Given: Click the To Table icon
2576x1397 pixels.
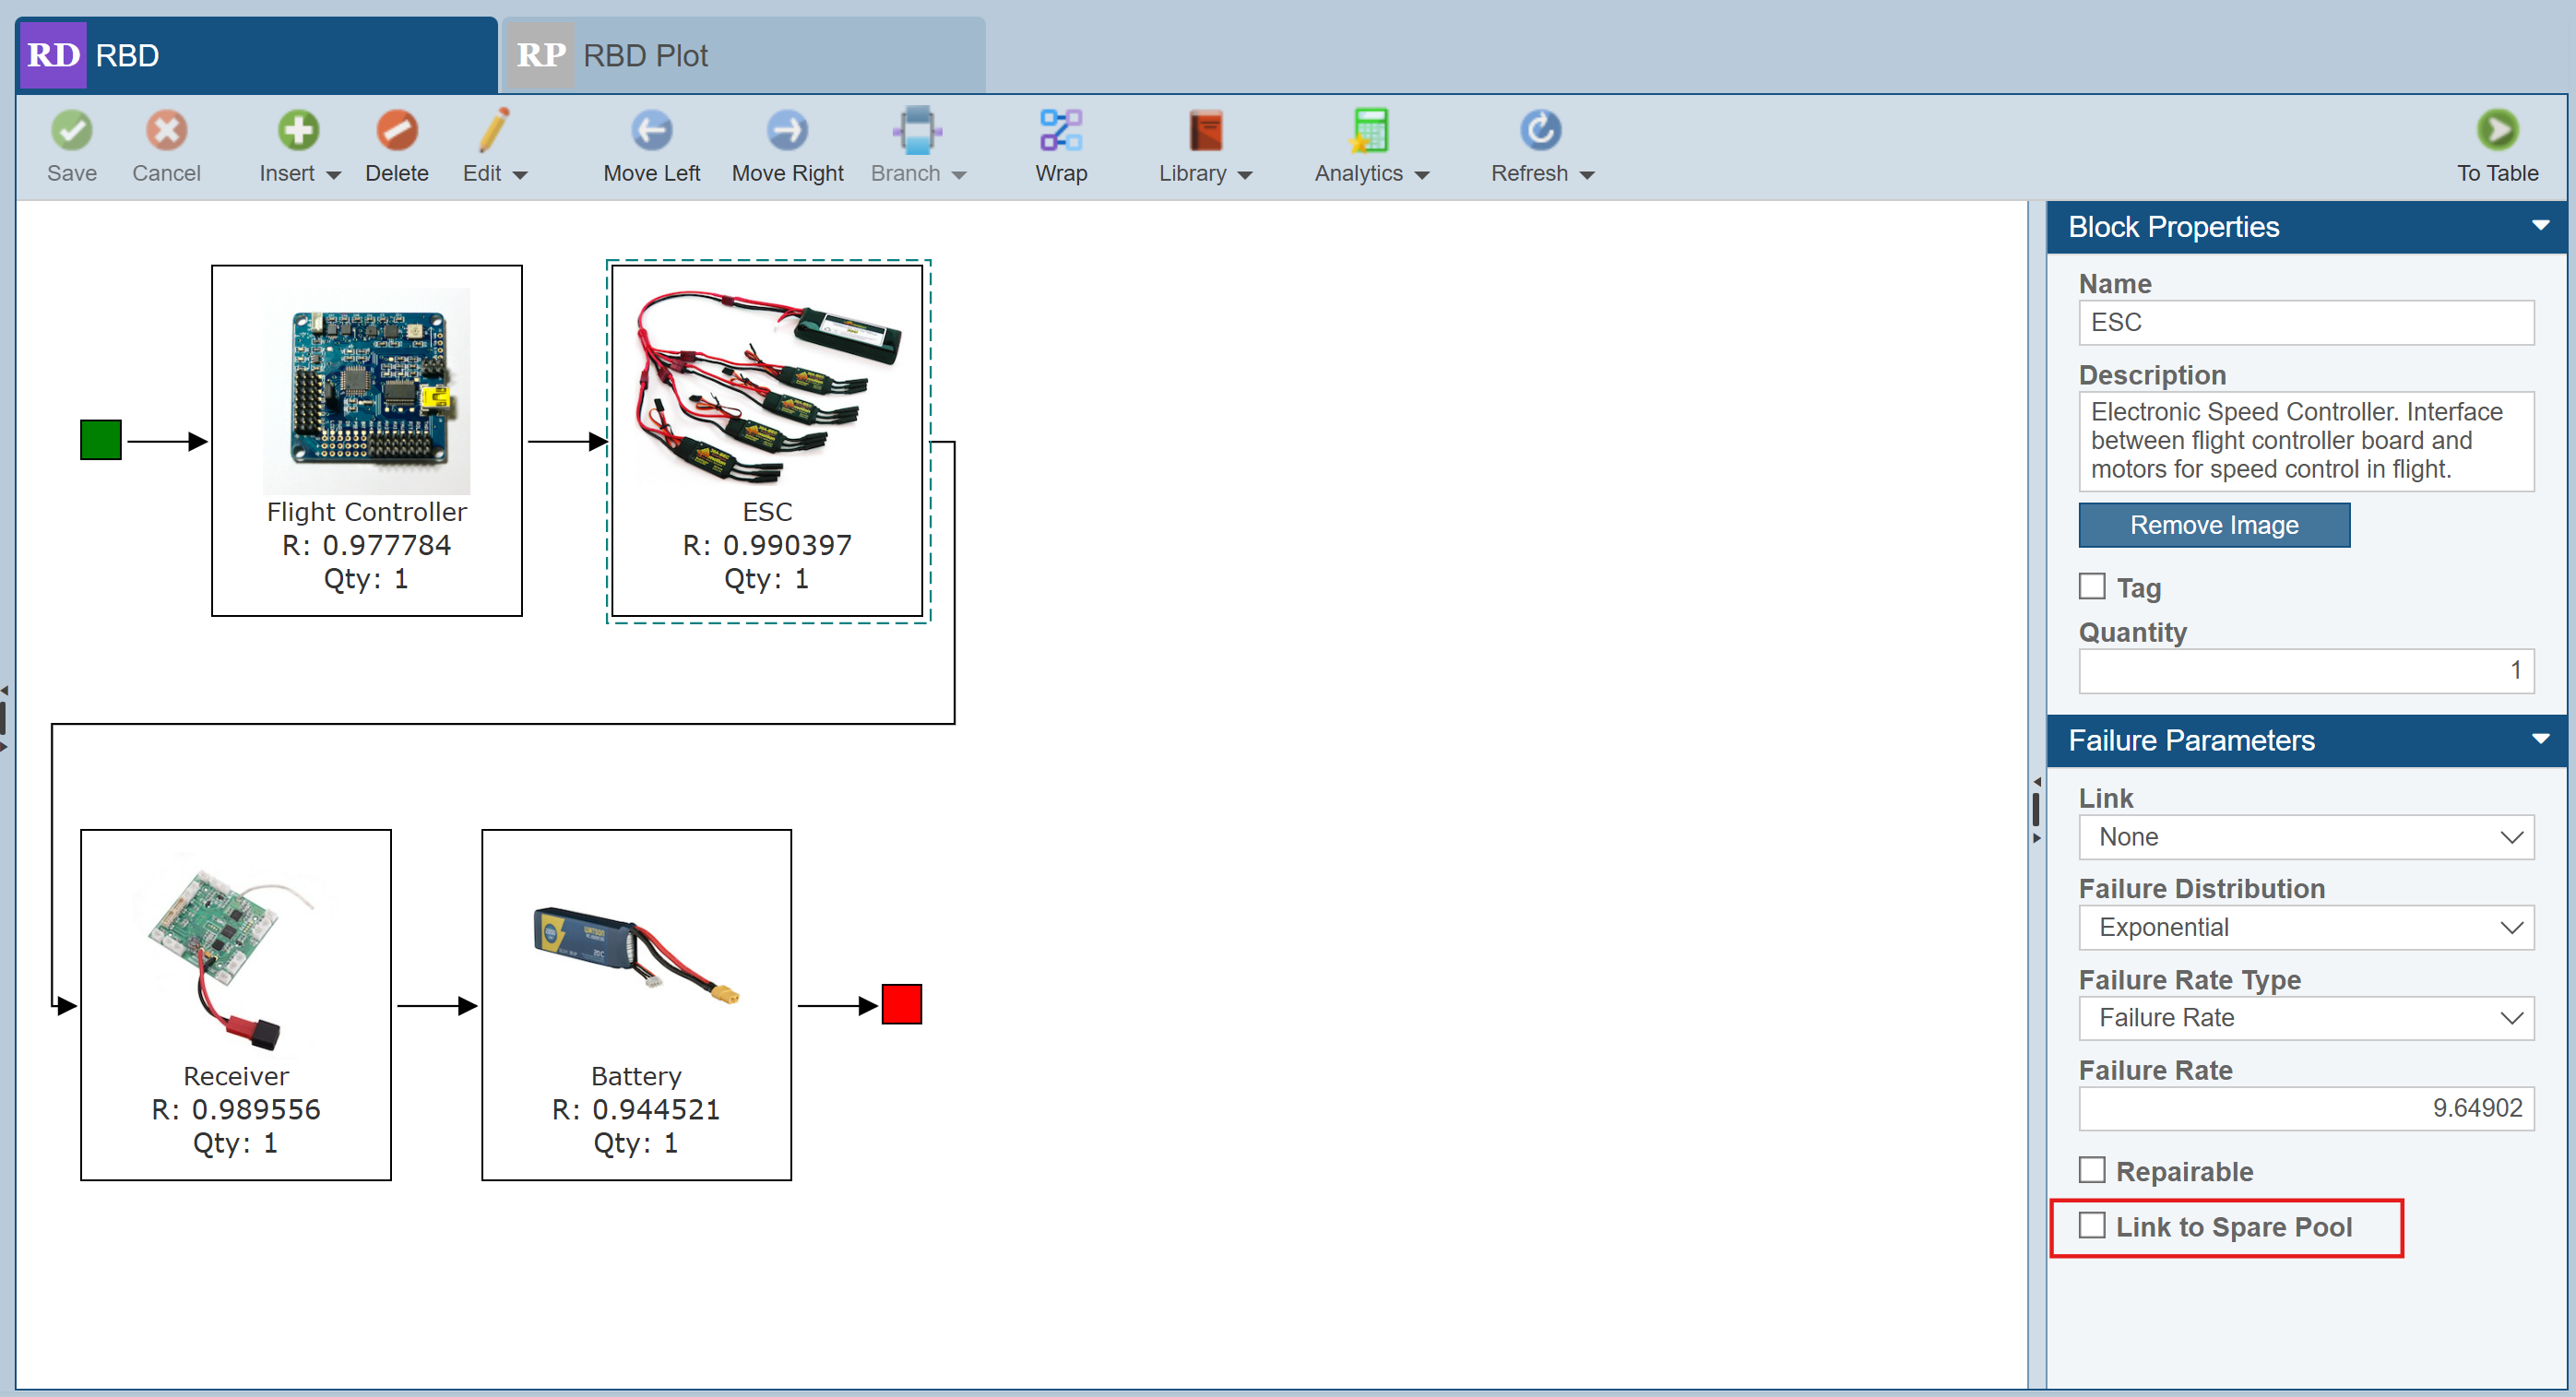Looking at the screenshot, I should click(2496, 131).
